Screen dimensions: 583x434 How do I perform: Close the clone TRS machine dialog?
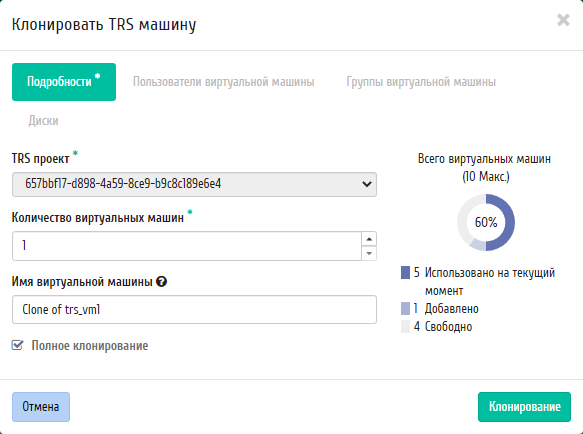pyautogui.click(x=563, y=20)
